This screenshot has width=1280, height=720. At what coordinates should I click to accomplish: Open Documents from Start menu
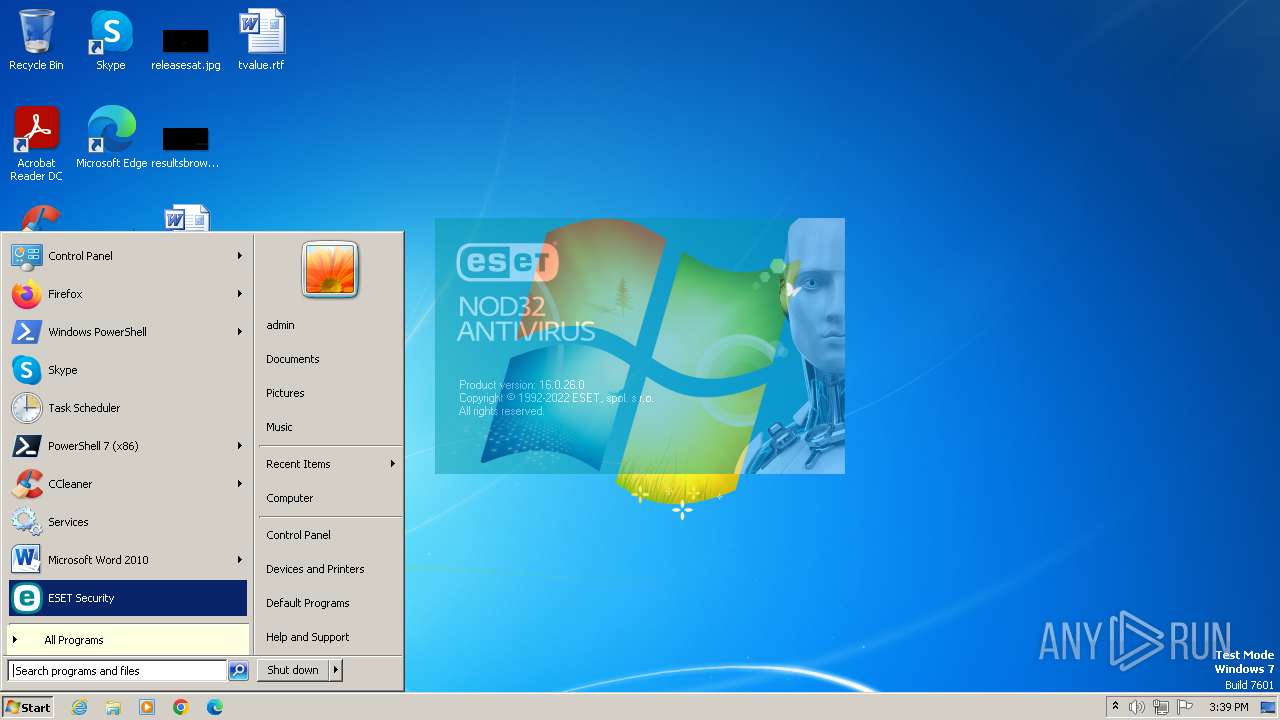click(x=330, y=359)
